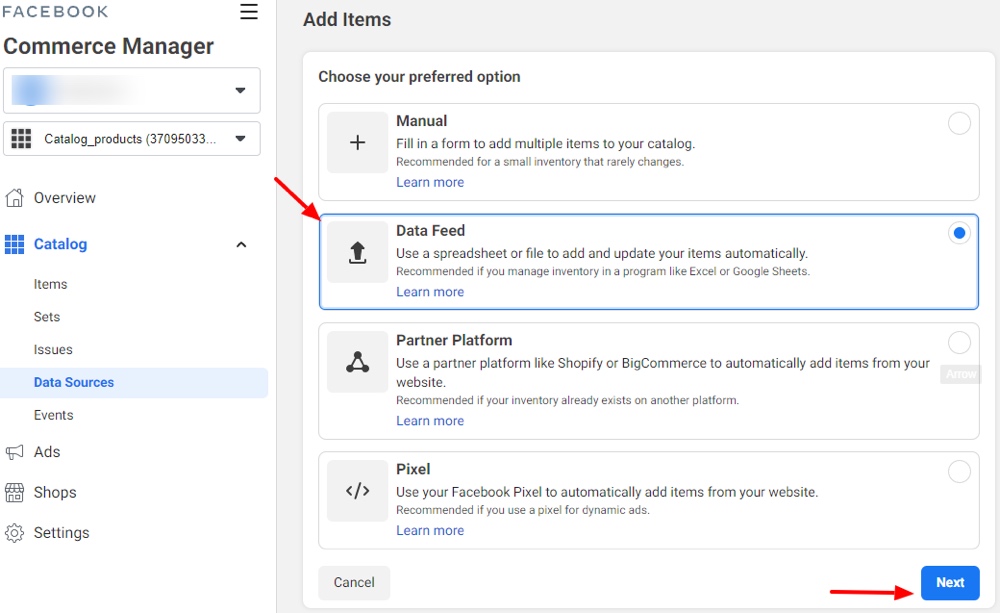Click the Data Feed upload icon
The height and width of the screenshot is (613, 1000).
357,253
